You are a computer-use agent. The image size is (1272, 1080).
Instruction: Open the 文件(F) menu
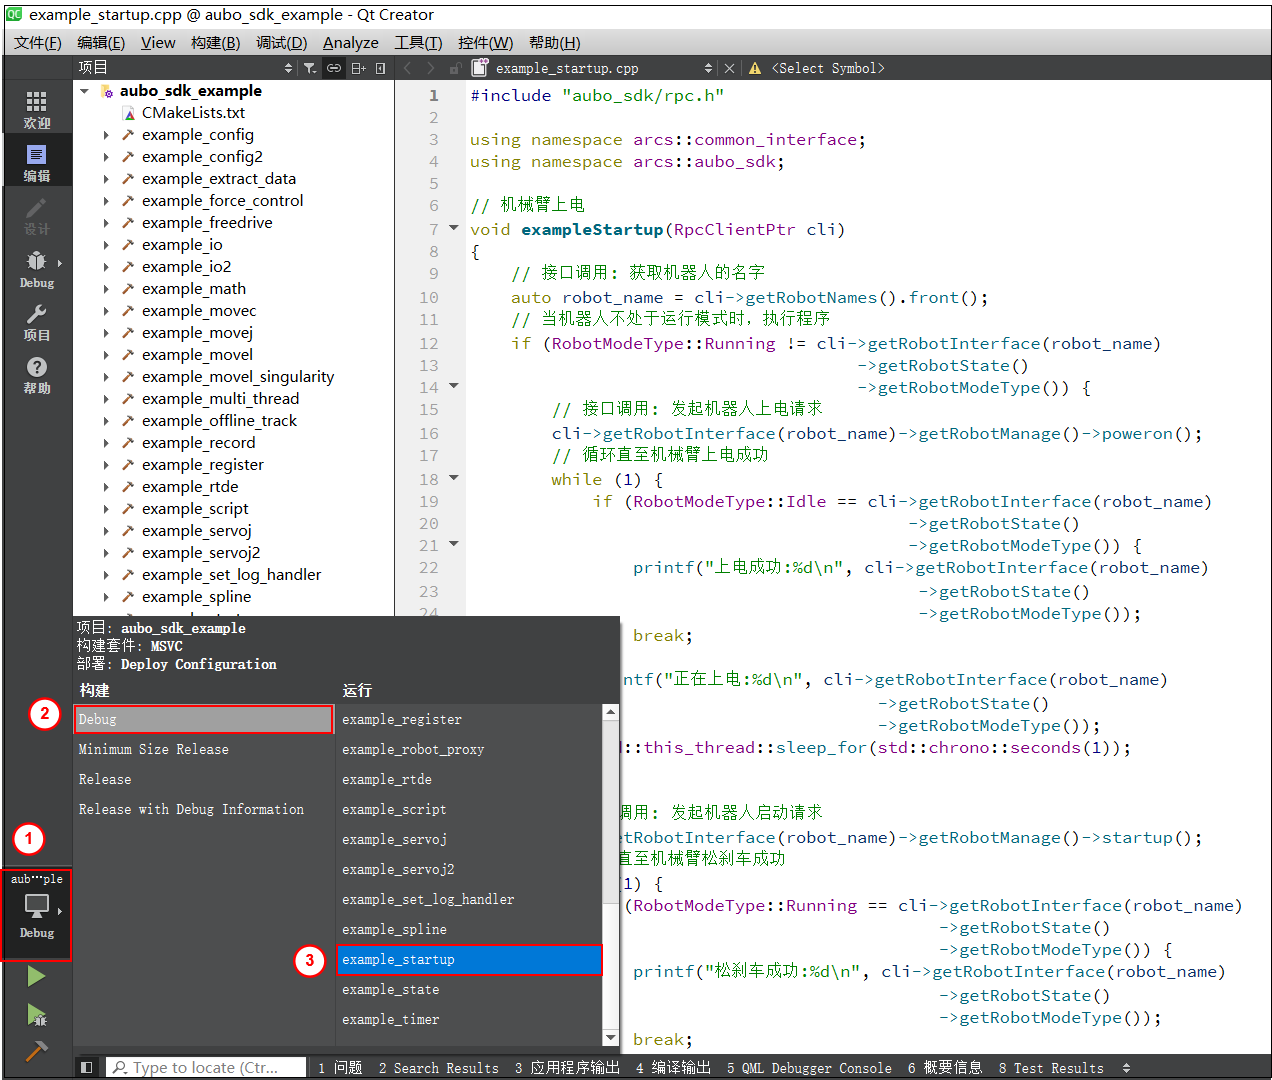click(x=38, y=42)
